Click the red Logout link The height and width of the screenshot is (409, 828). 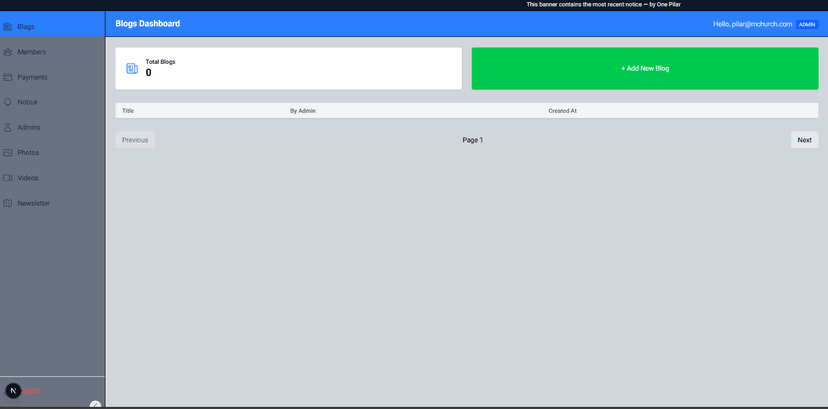coord(29,391)
